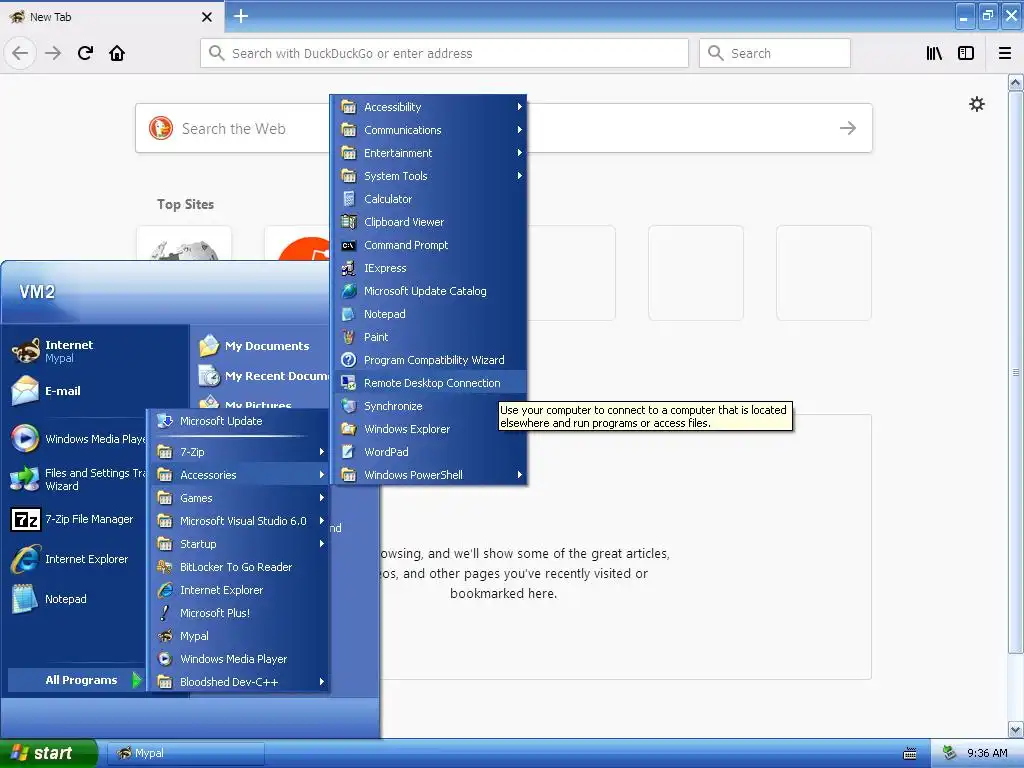Image resolution: width=1024 pixels, height=768 pixels.
Task: Click All Programs in Start menu
Action: pos(76,680)
